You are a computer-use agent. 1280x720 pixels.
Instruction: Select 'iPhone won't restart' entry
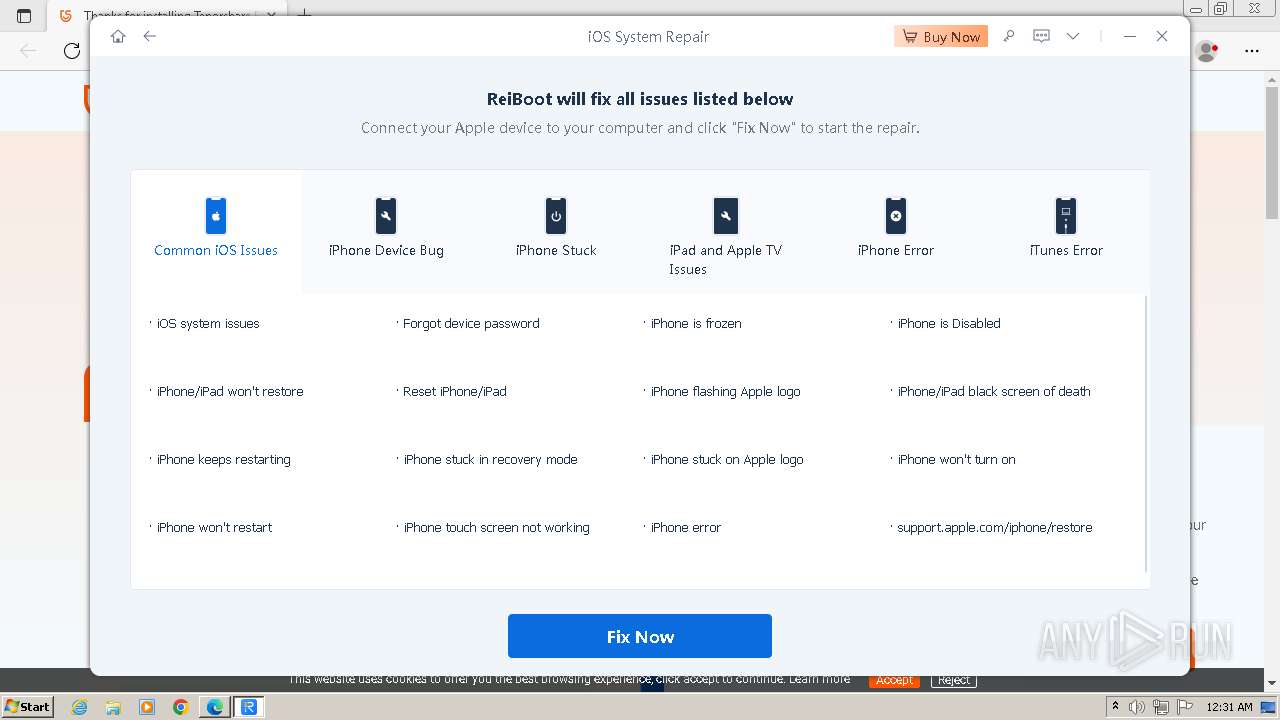coord(215,527)
